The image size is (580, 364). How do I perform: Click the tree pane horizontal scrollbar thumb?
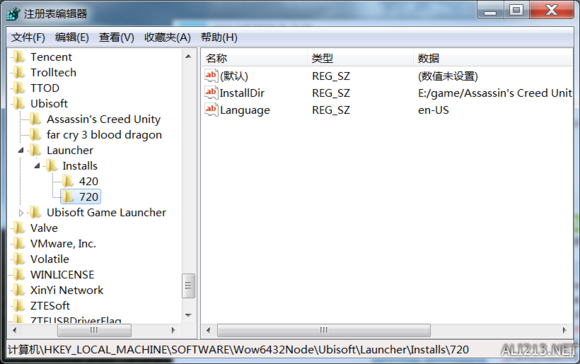coord(94,330)
